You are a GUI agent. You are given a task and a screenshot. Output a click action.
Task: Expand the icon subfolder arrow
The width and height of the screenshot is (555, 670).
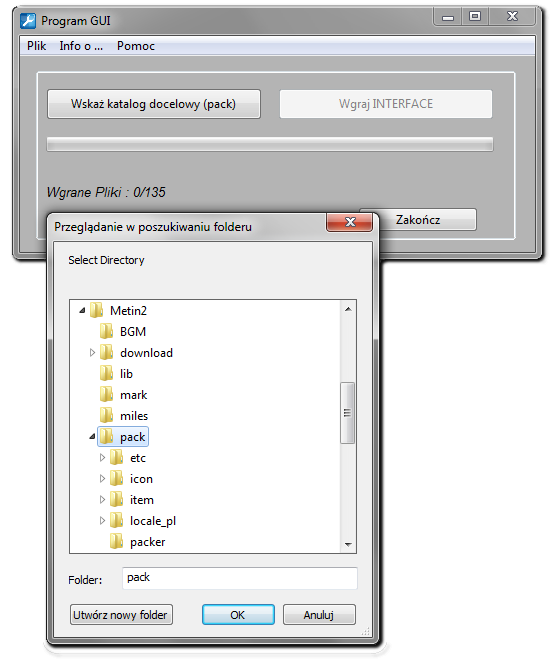click(102, 479)
